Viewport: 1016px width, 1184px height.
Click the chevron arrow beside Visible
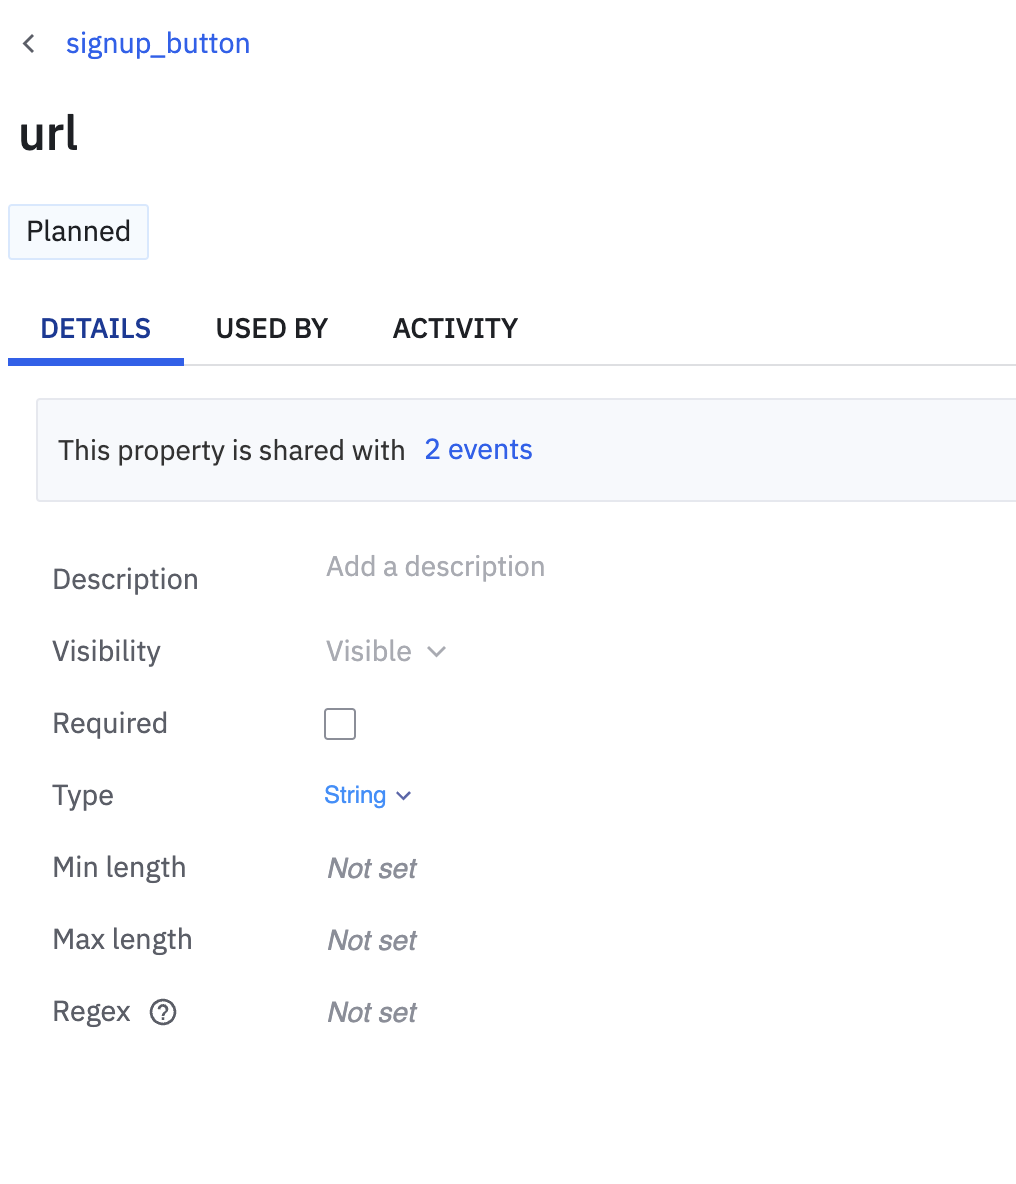pyautogui.click(x=436, y=652)
